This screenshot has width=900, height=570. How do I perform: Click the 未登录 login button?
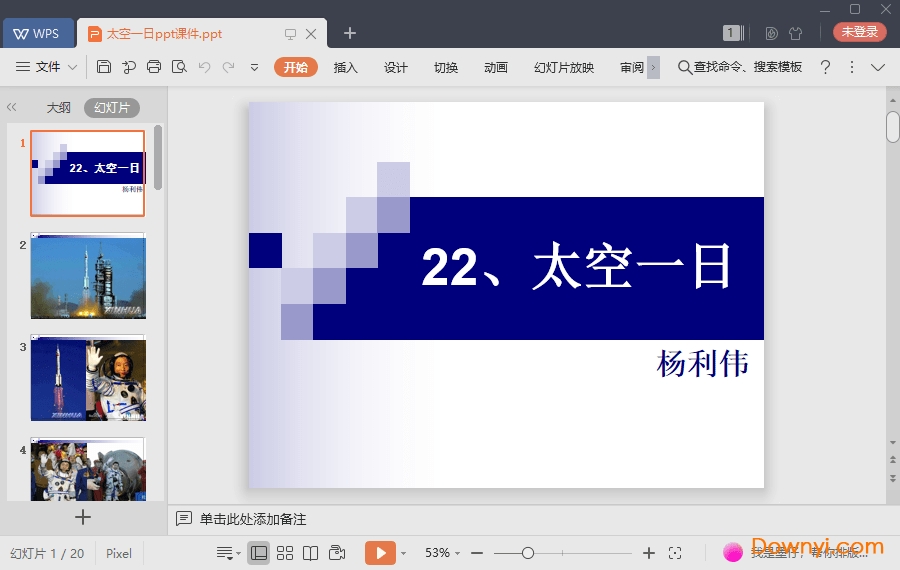[x=860, y=32]
